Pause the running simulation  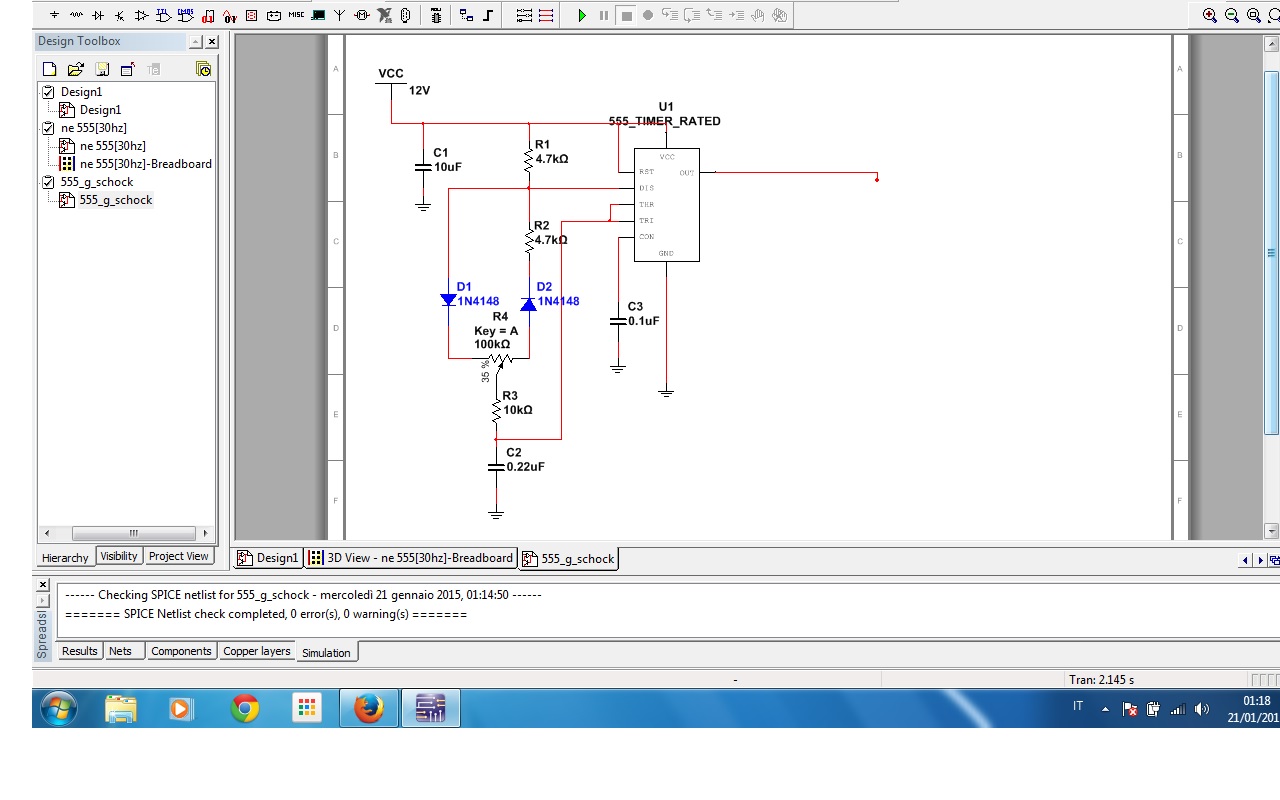(604, 15)
